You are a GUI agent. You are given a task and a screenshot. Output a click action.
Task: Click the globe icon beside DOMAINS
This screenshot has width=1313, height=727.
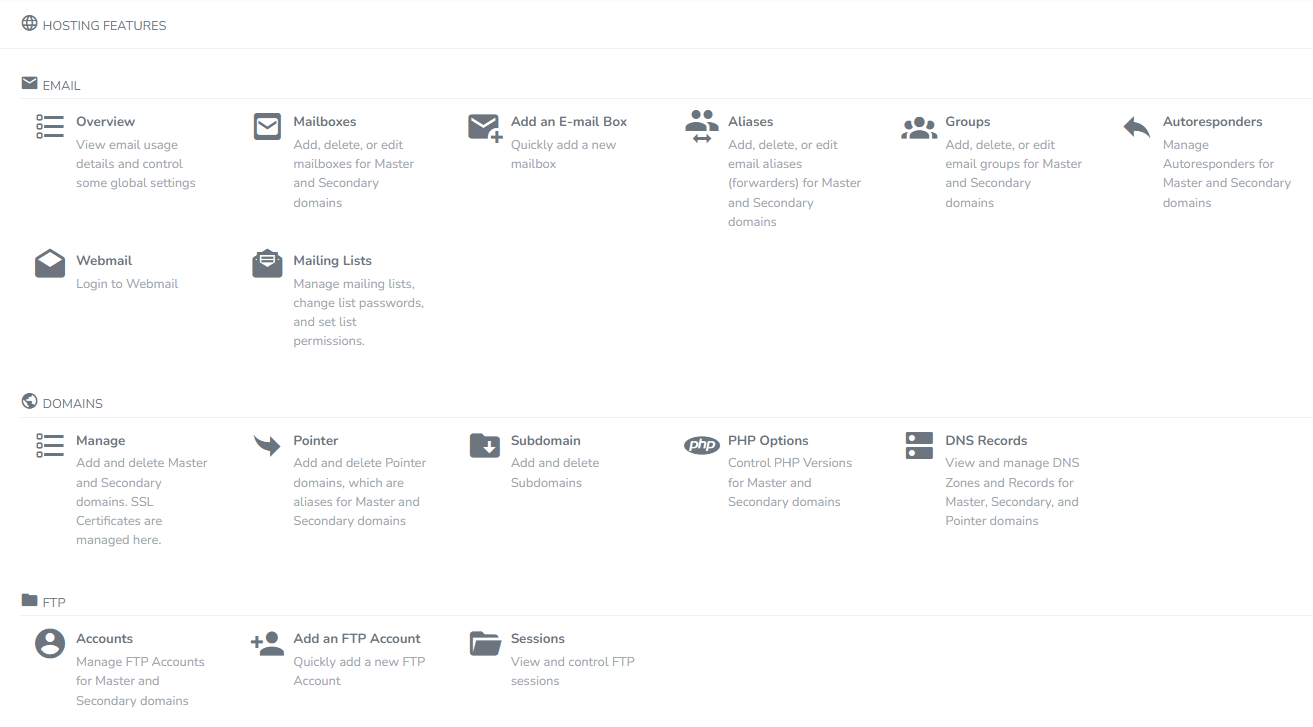26,401
